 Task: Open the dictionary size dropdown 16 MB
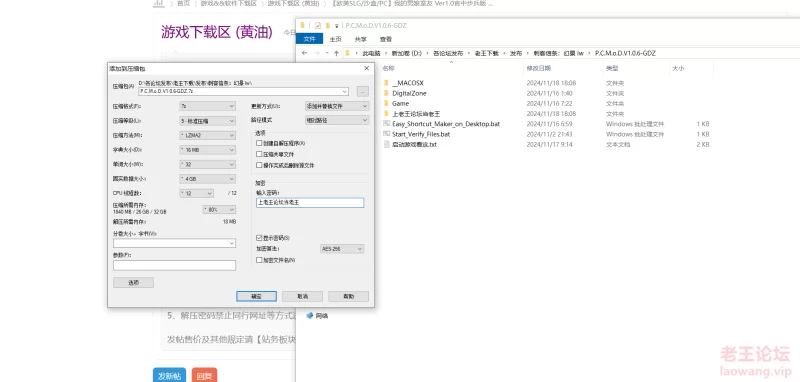click(x=208, y=150)
